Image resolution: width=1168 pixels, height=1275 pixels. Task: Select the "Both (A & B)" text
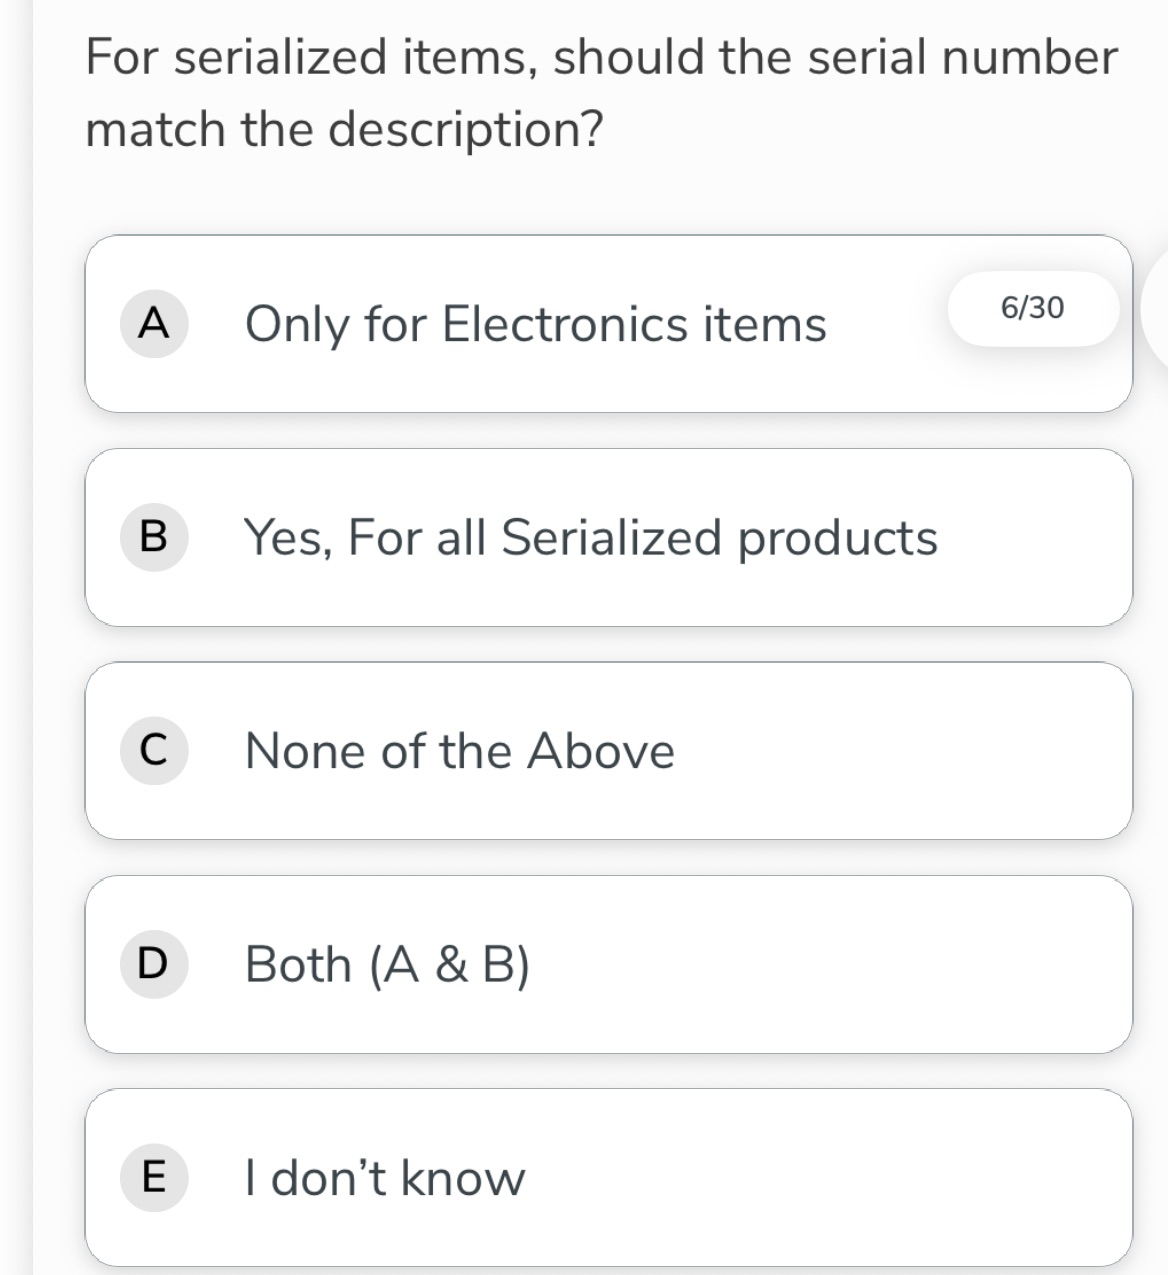(387, 964)
